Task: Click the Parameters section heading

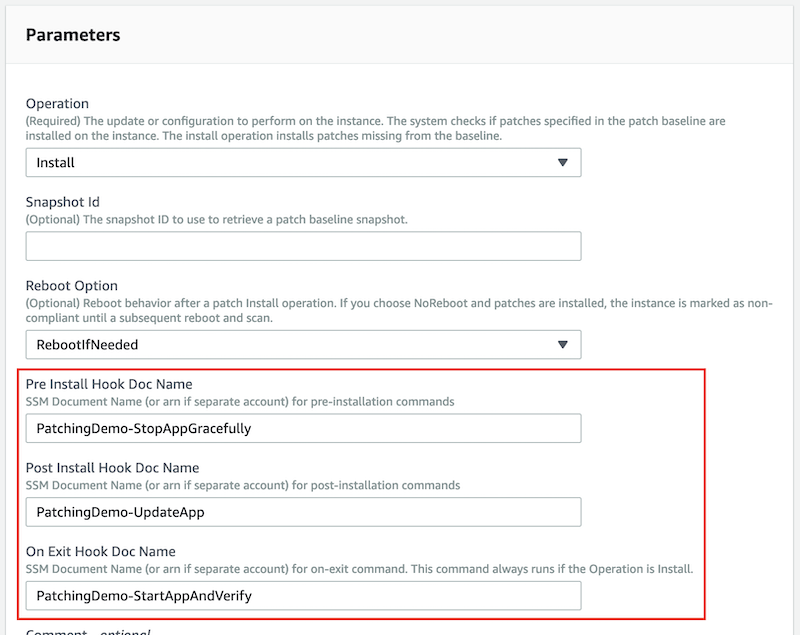Action: pyautogui.click(x=75, y=34)
